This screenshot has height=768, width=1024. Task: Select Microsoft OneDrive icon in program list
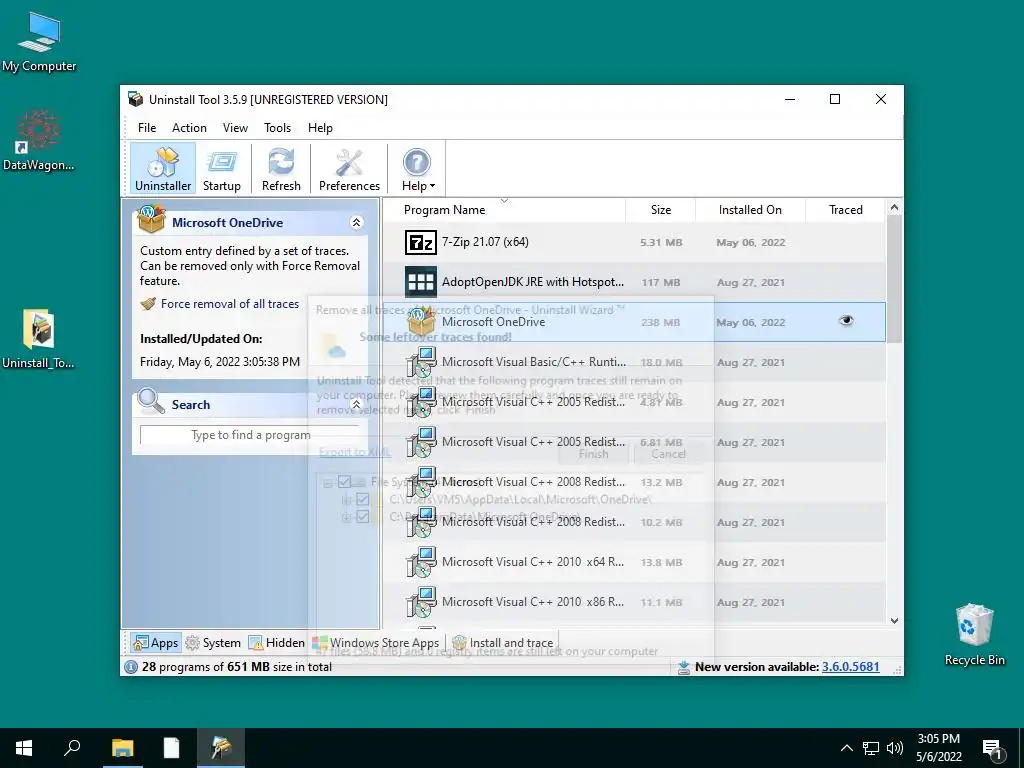[421, 321]
